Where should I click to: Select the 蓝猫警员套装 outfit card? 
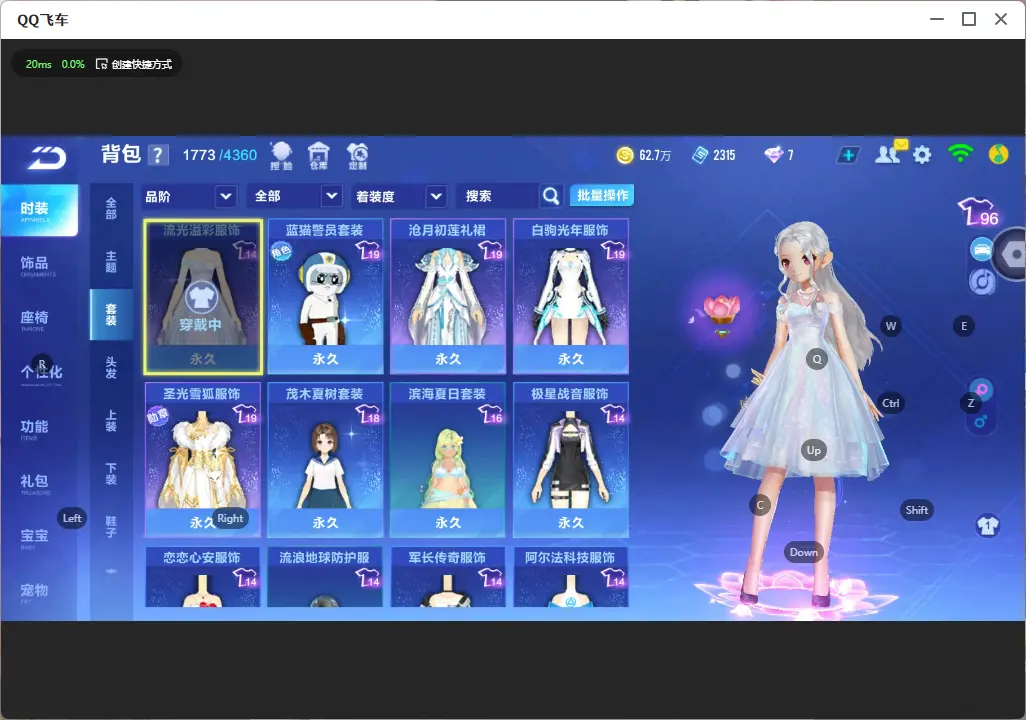325,297
